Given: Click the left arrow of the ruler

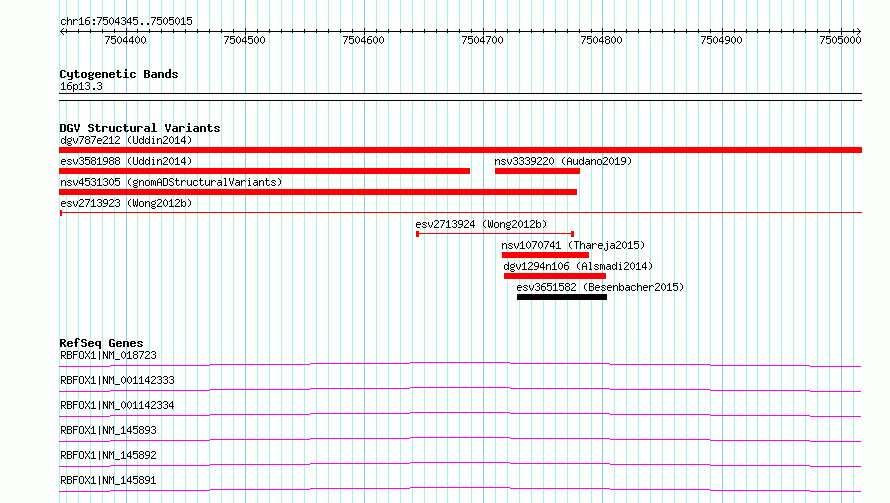Looking at the screenshot, I should (62, 32).
